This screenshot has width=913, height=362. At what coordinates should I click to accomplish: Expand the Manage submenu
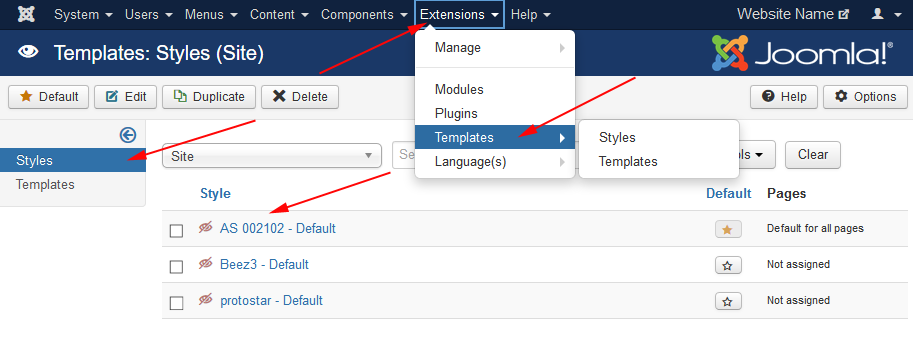[x=495, y=48]
